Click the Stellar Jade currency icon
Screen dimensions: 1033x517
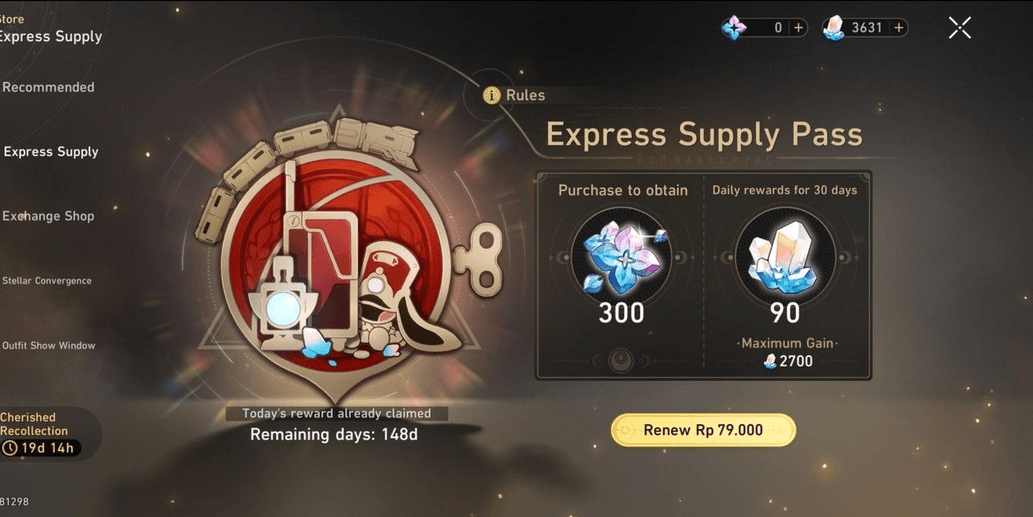coord(834,28)
